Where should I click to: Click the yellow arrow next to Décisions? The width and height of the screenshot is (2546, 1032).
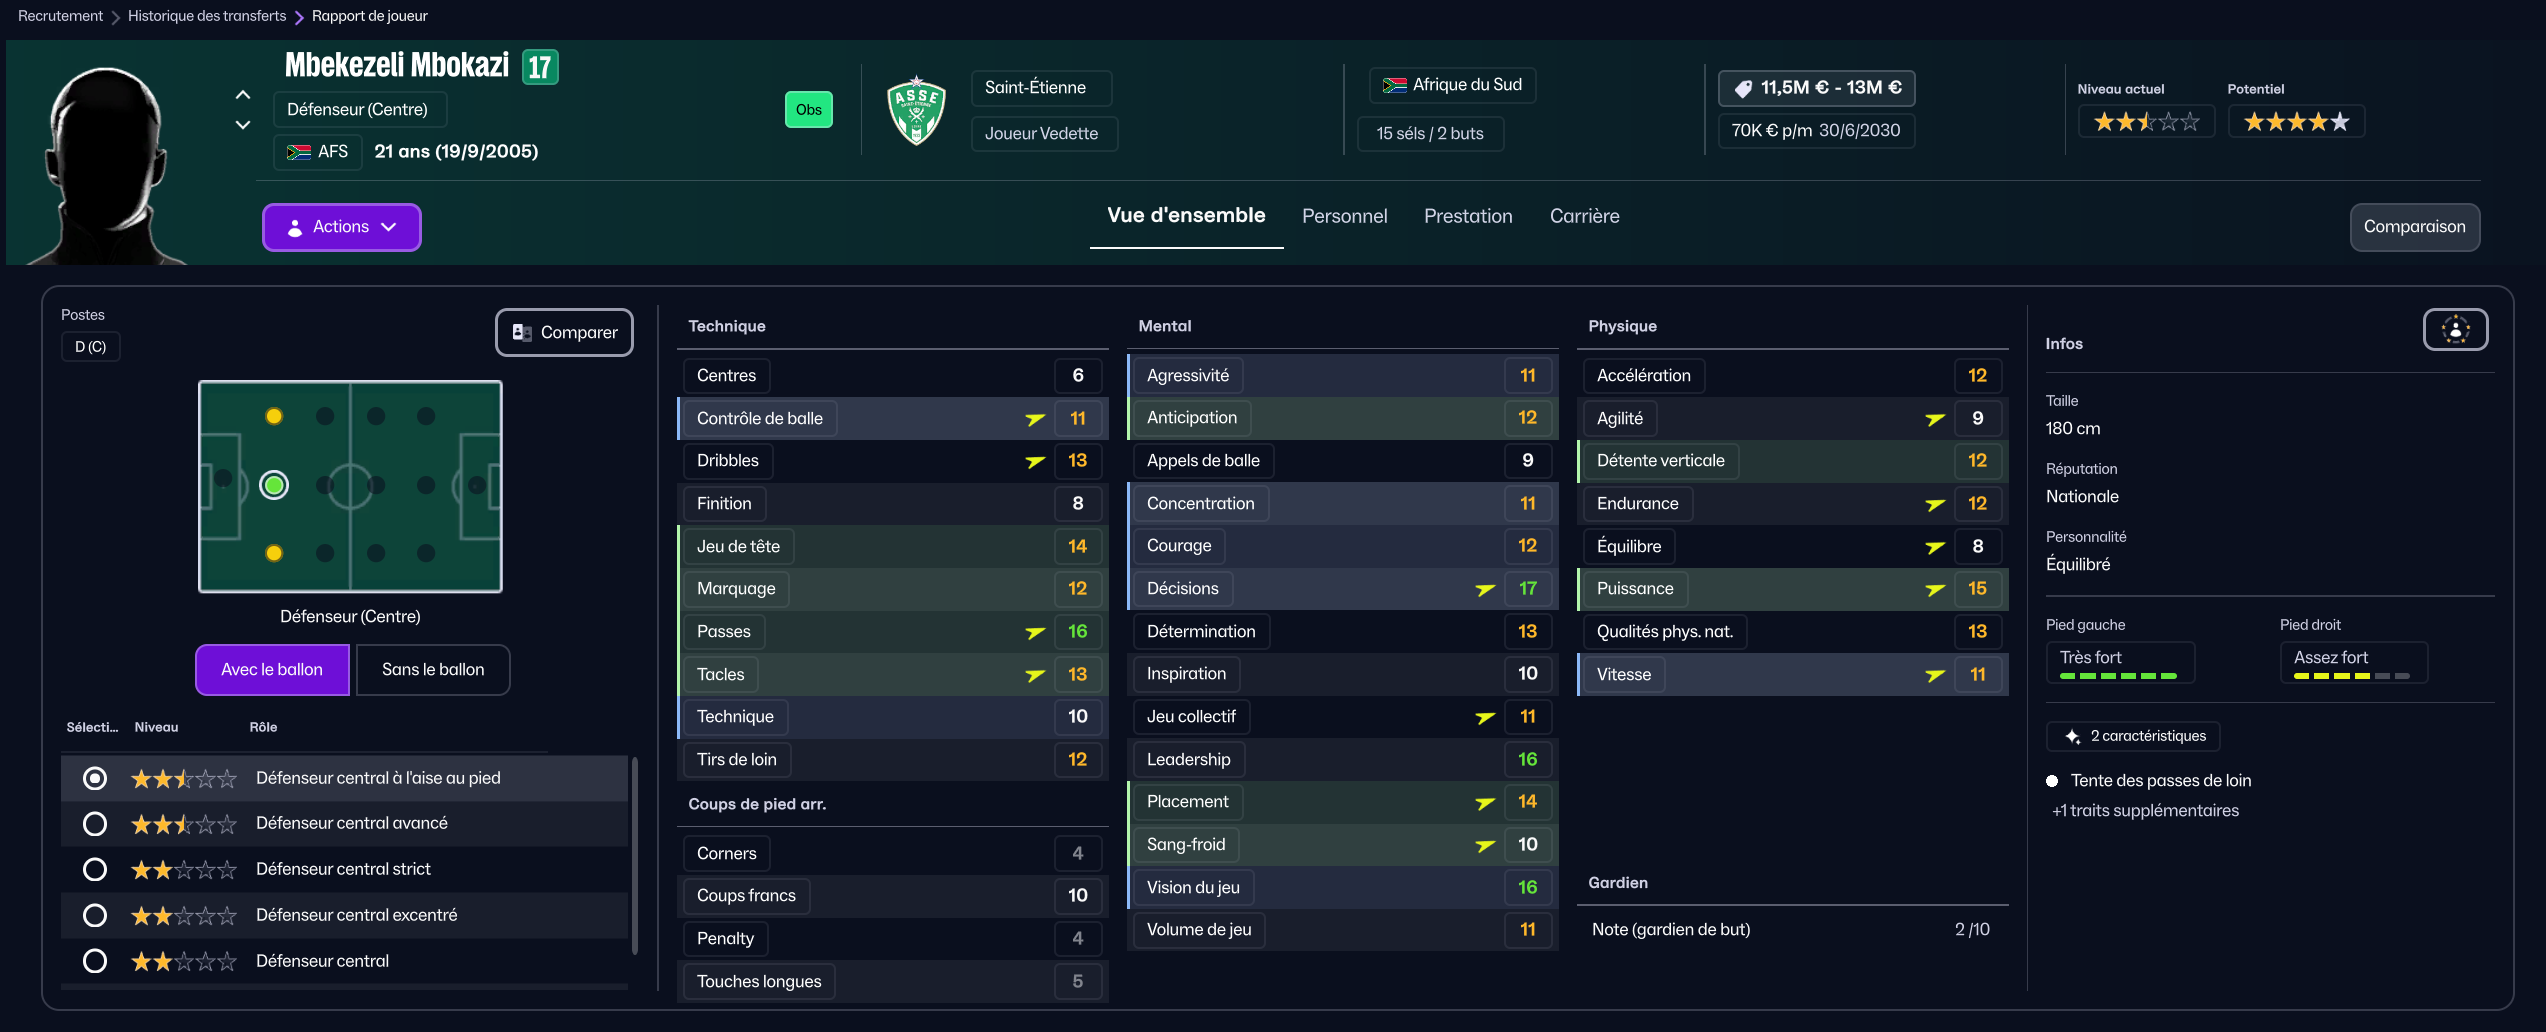(1485, 589)
